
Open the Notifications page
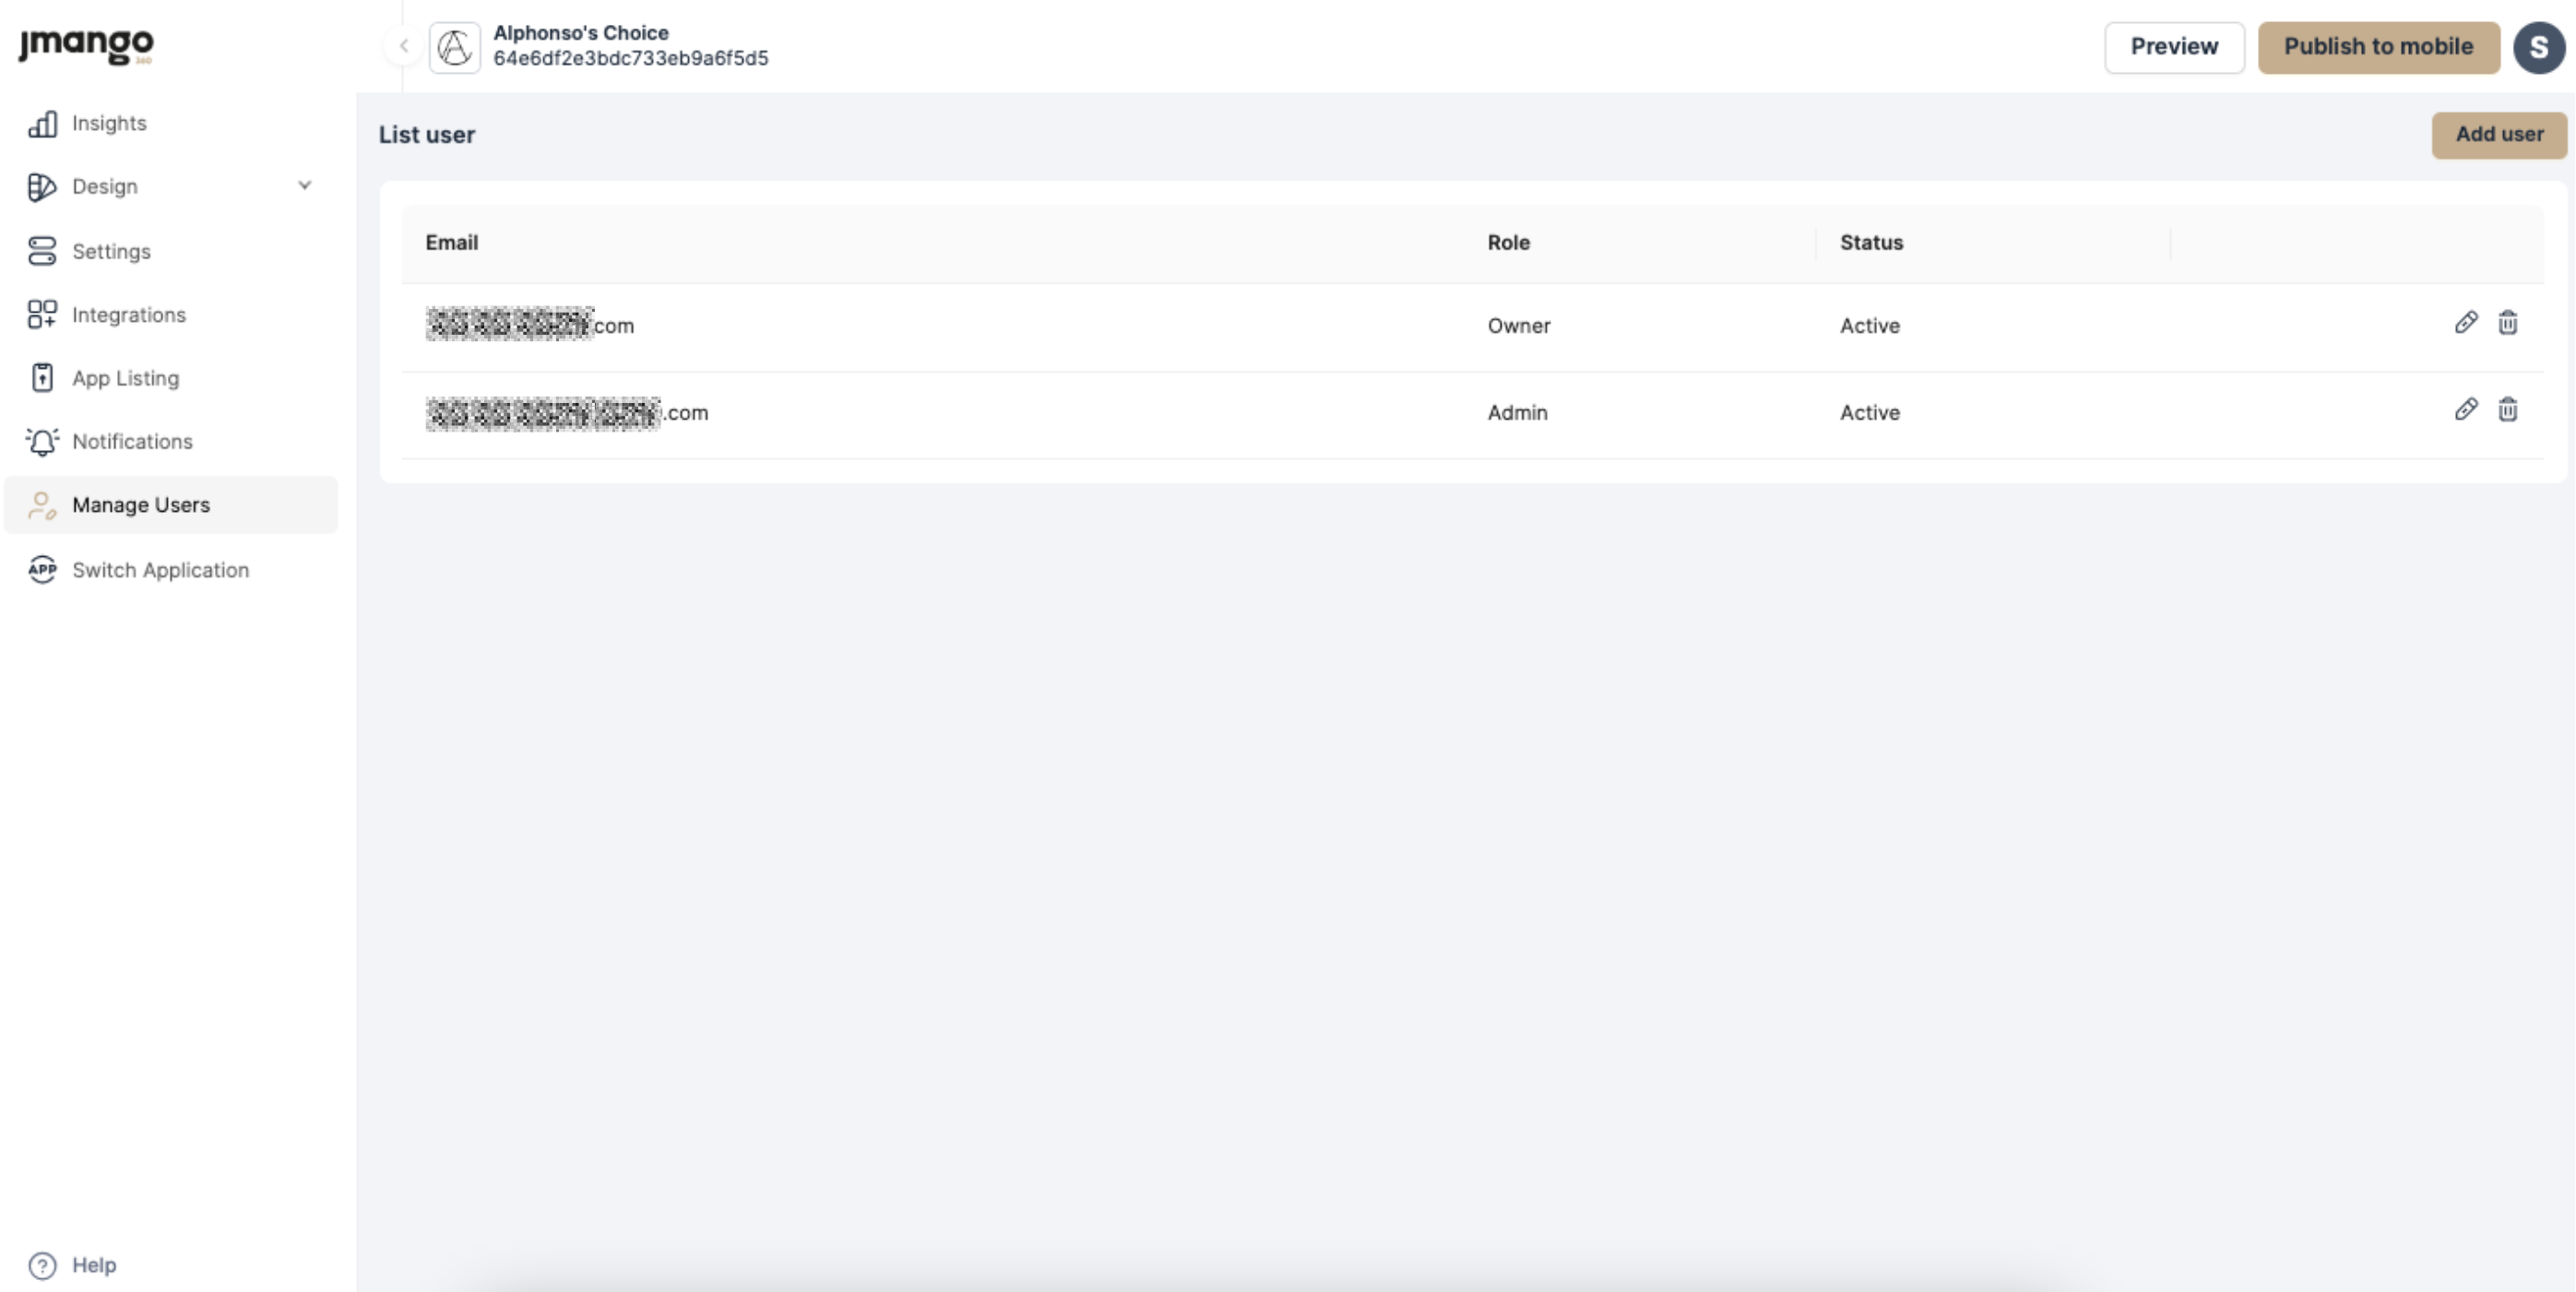pyautogui.click(x=132, y=441)
